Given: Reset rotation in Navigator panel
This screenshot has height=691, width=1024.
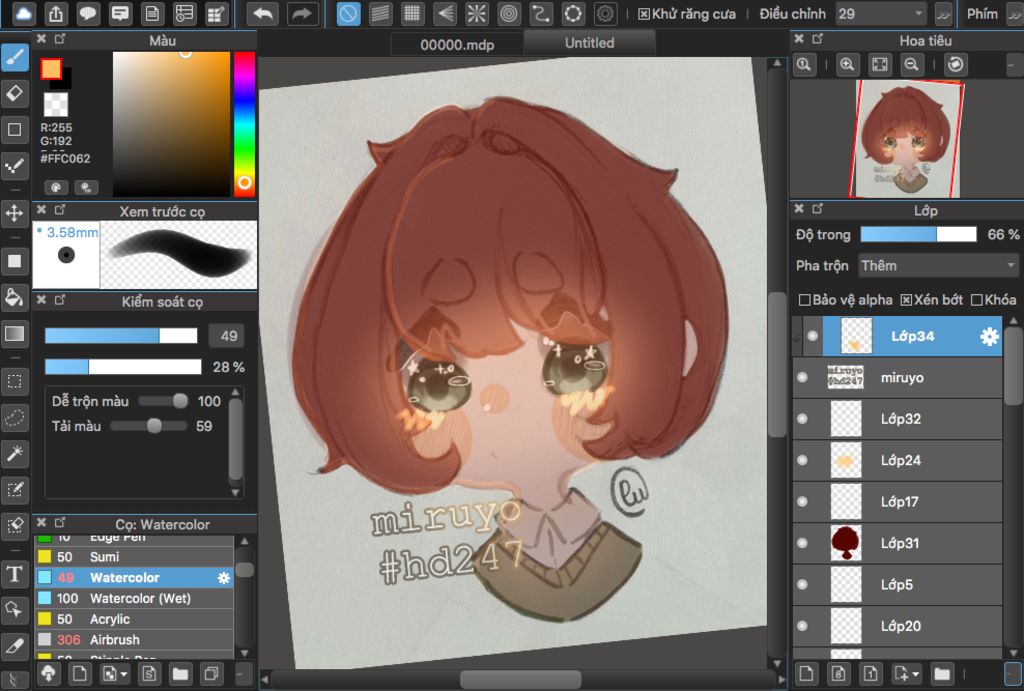Looking at the screenshot, I should pos(955,64).
